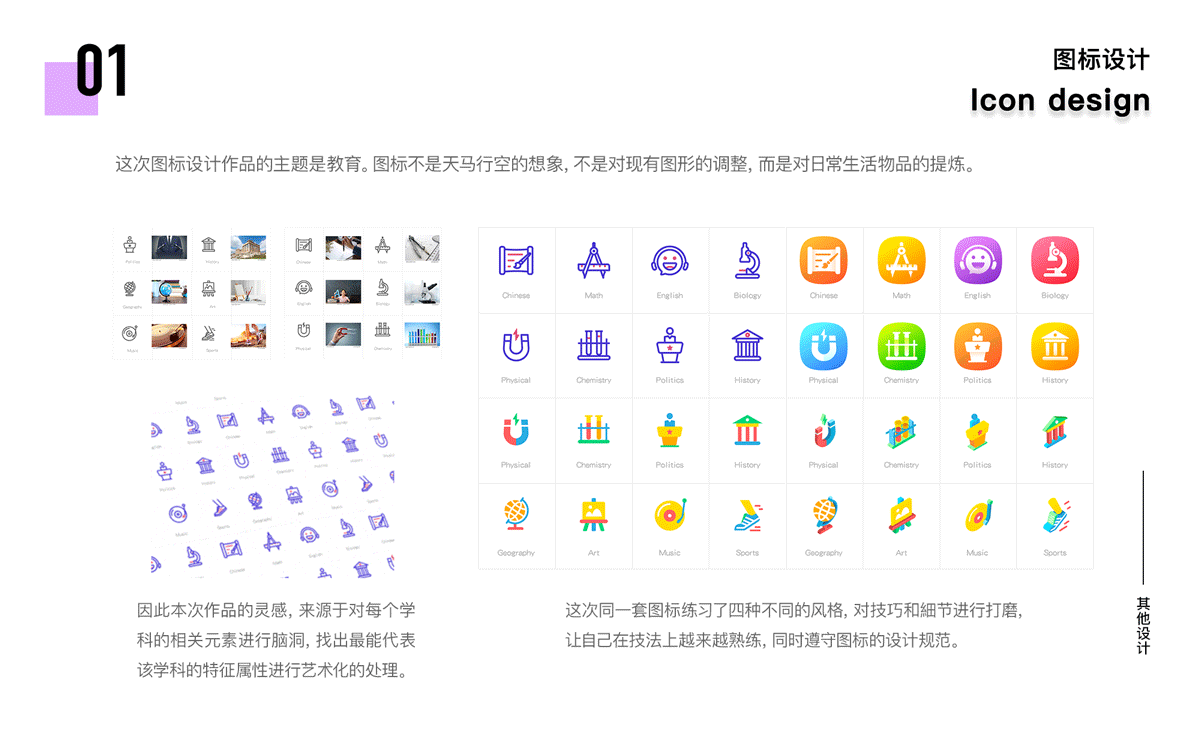Click the purple outline Chinese scroll icon

point(516,261)
